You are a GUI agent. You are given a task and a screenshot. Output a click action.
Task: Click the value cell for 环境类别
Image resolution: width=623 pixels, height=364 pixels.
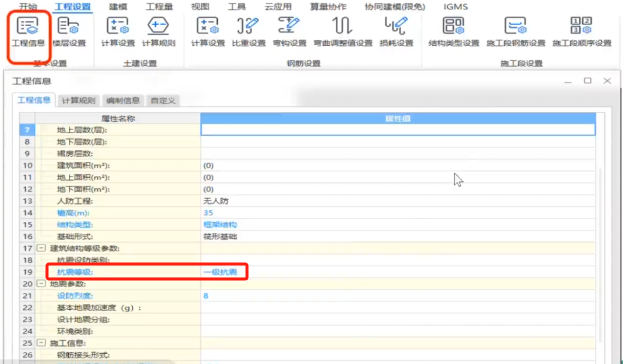[398, 331]
